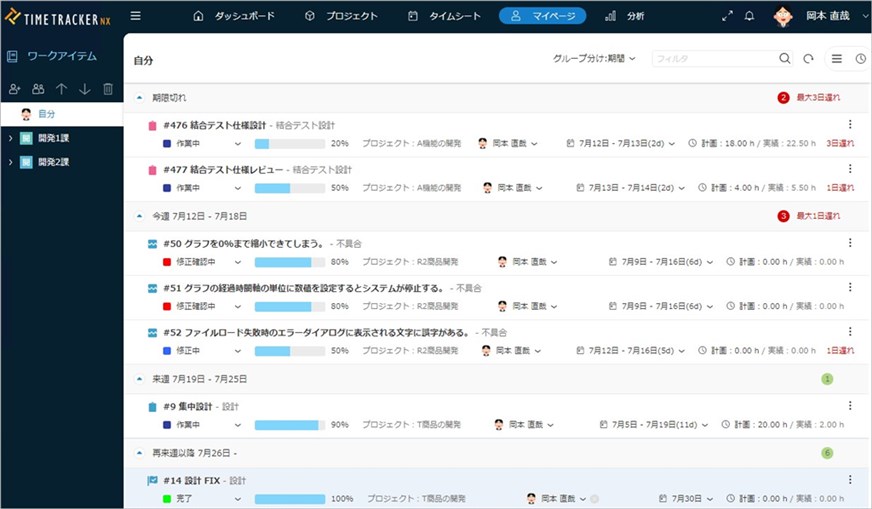Click the refresh icon
872x509 pixels.
pyautogui.click(x=808, y=58)
